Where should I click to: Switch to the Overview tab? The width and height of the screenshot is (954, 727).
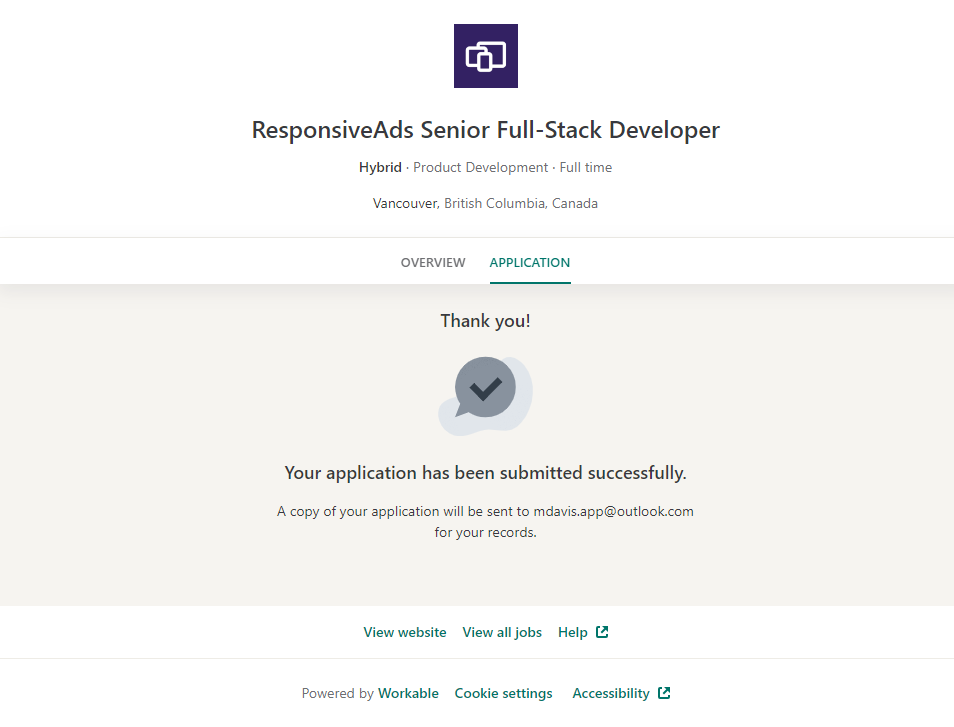coord(433,263)
